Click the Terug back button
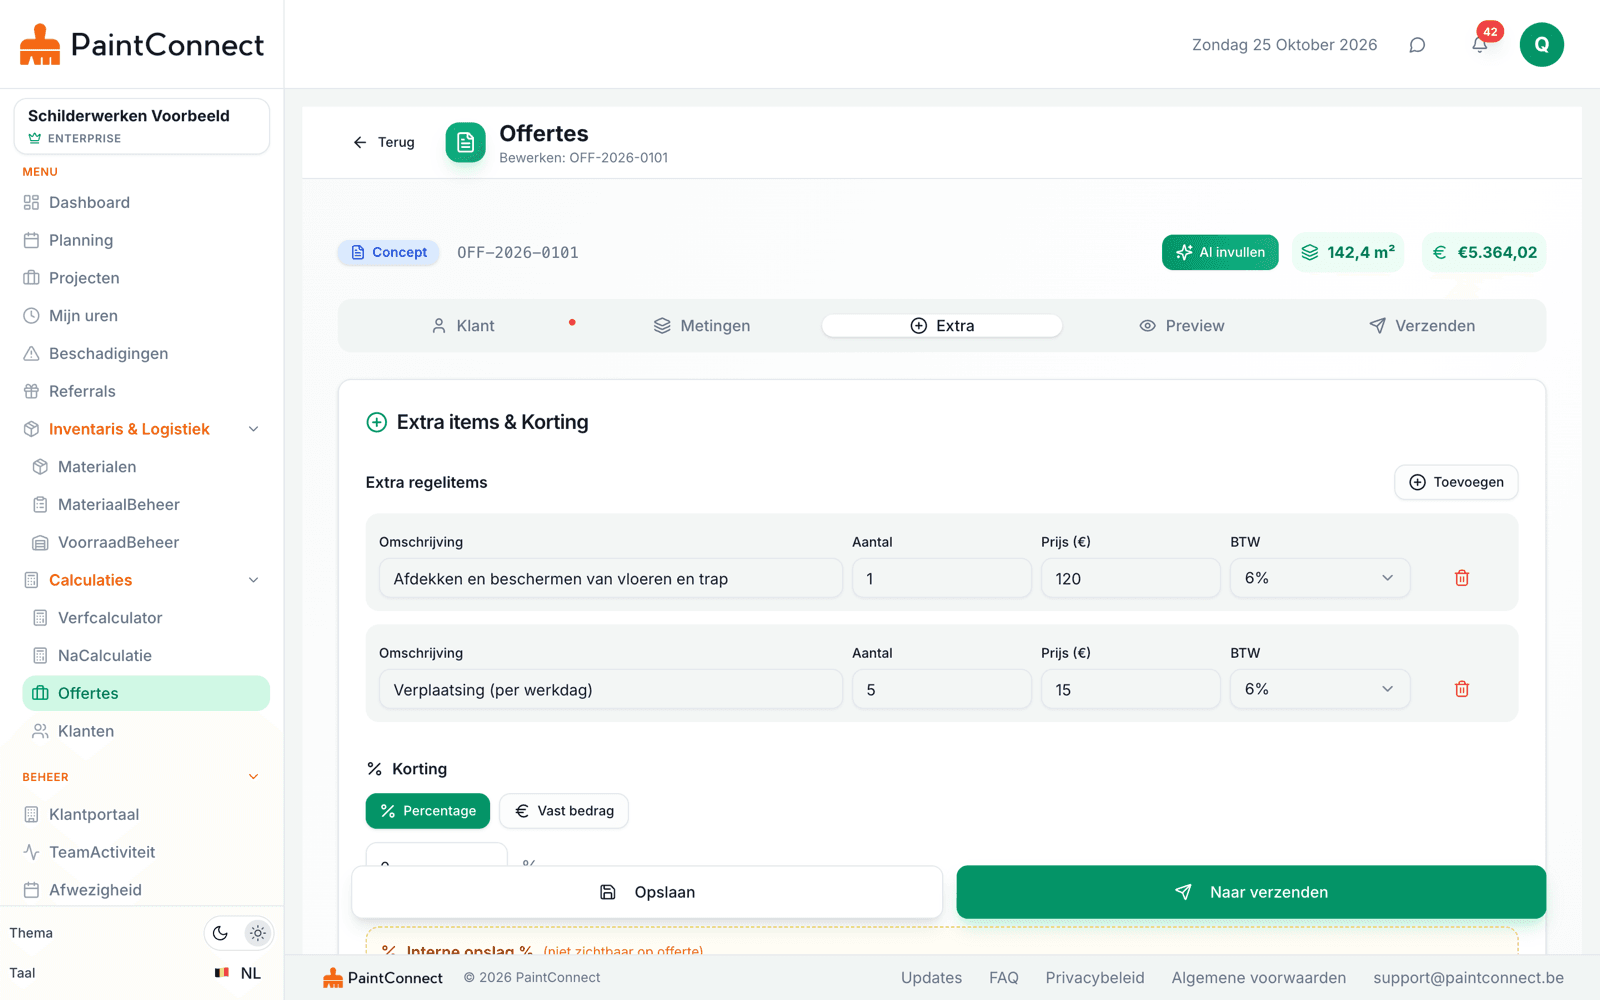This screenshot has height=1000, width=1600. click(384, 142)
